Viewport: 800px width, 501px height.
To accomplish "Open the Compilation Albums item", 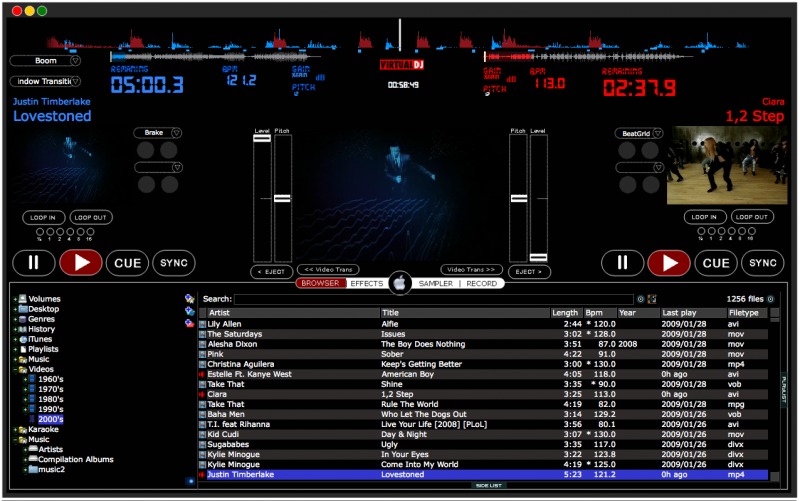I will pyautogui.click(x=76, y=460).
